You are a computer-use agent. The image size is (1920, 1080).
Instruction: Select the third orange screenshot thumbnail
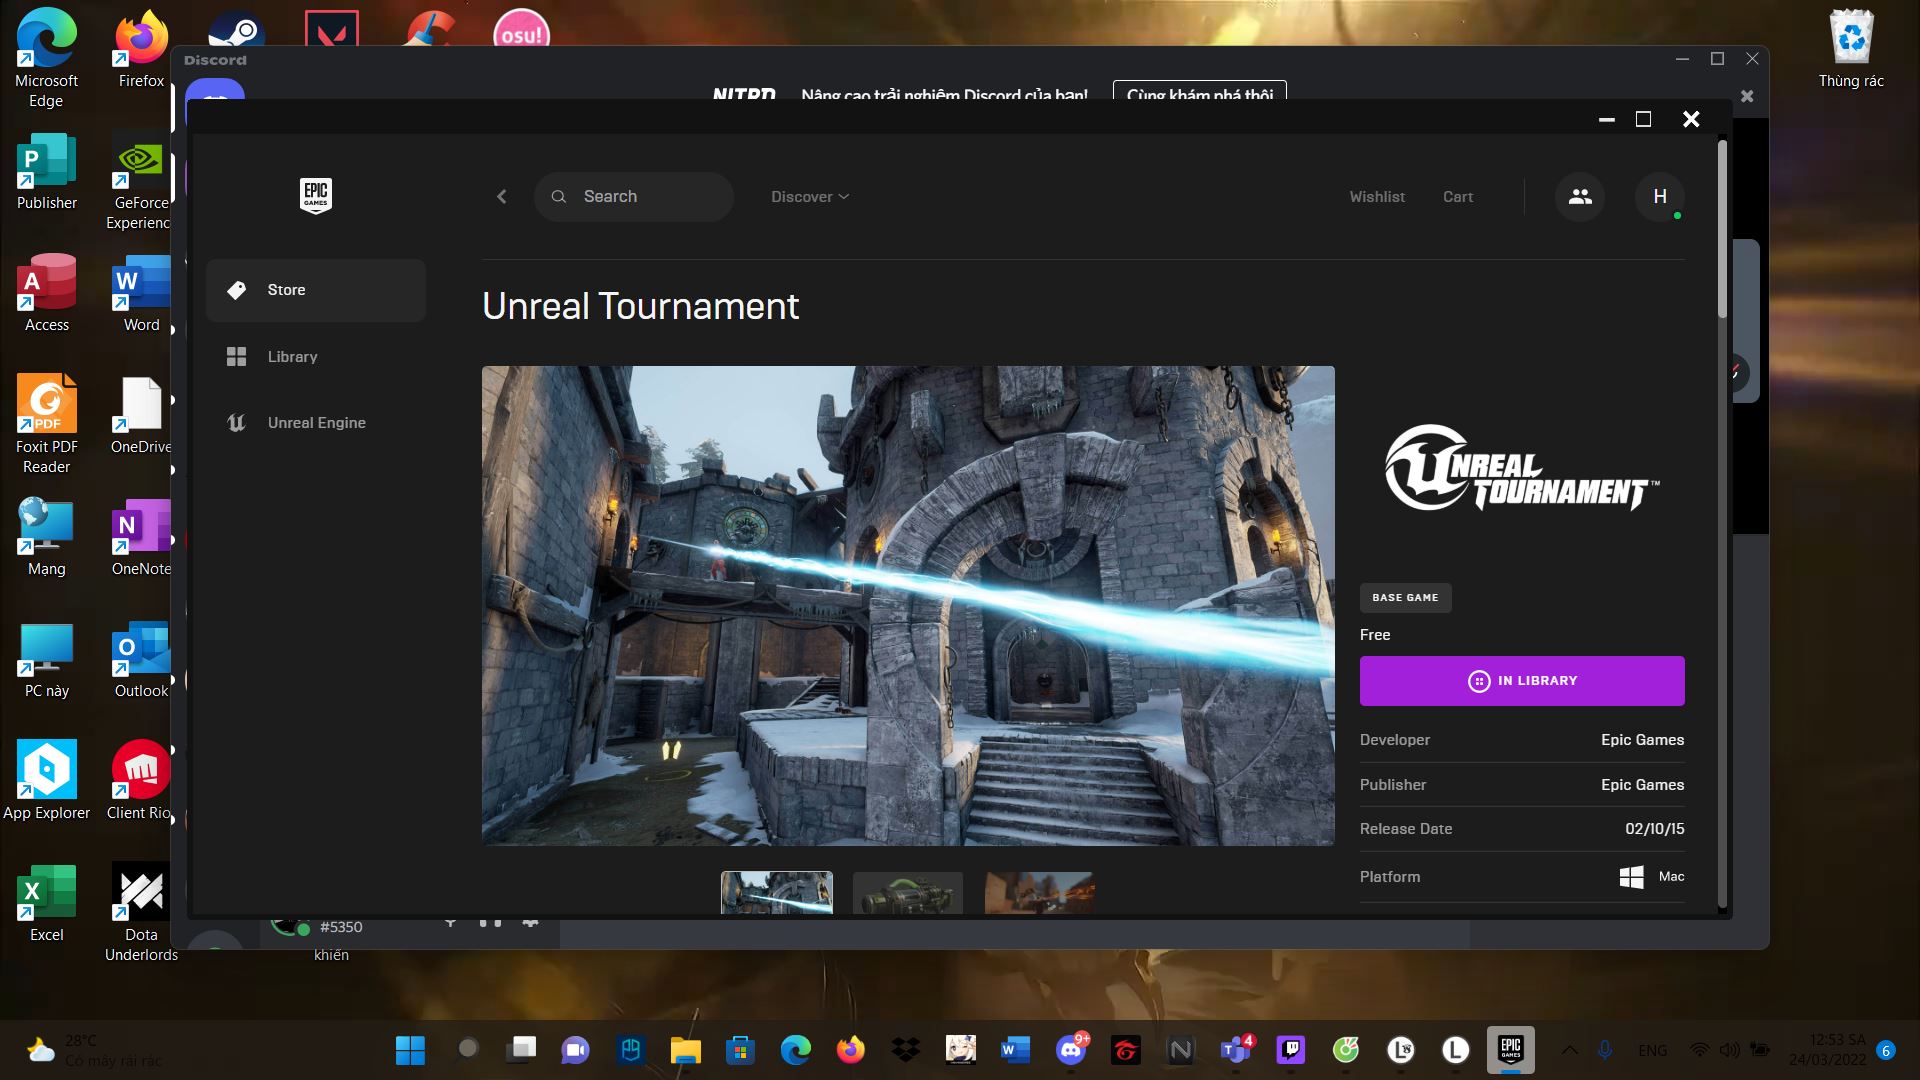[1039, 893]
